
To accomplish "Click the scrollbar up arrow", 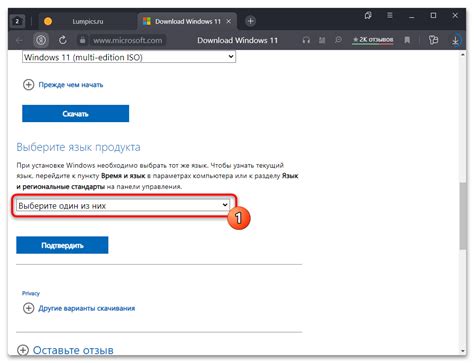I will click(463, 54).
